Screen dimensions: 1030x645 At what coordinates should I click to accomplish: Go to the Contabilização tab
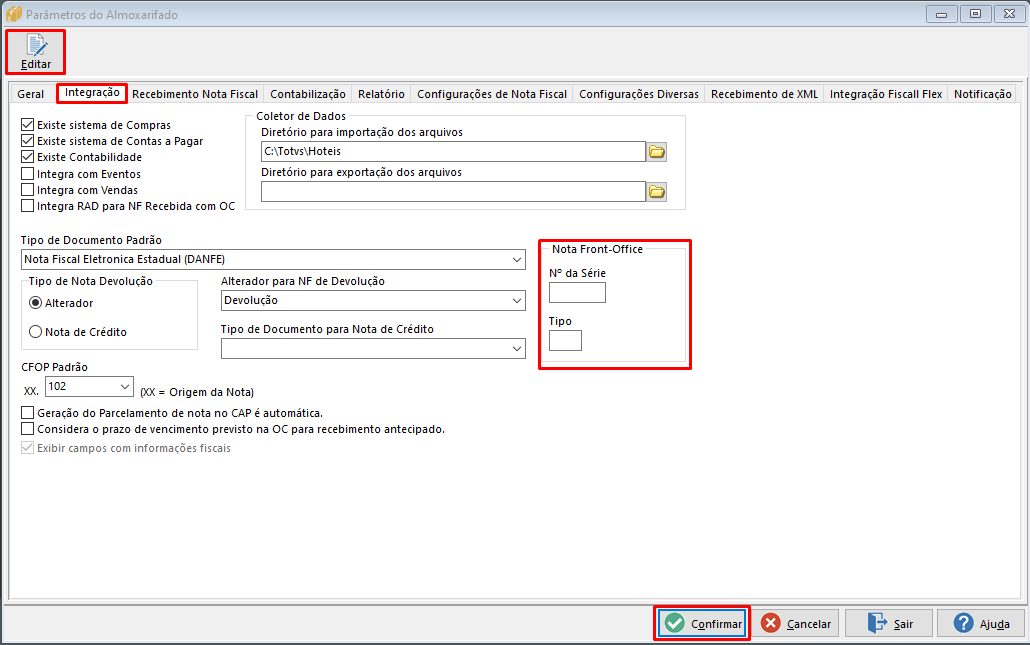tap(308, 94)
